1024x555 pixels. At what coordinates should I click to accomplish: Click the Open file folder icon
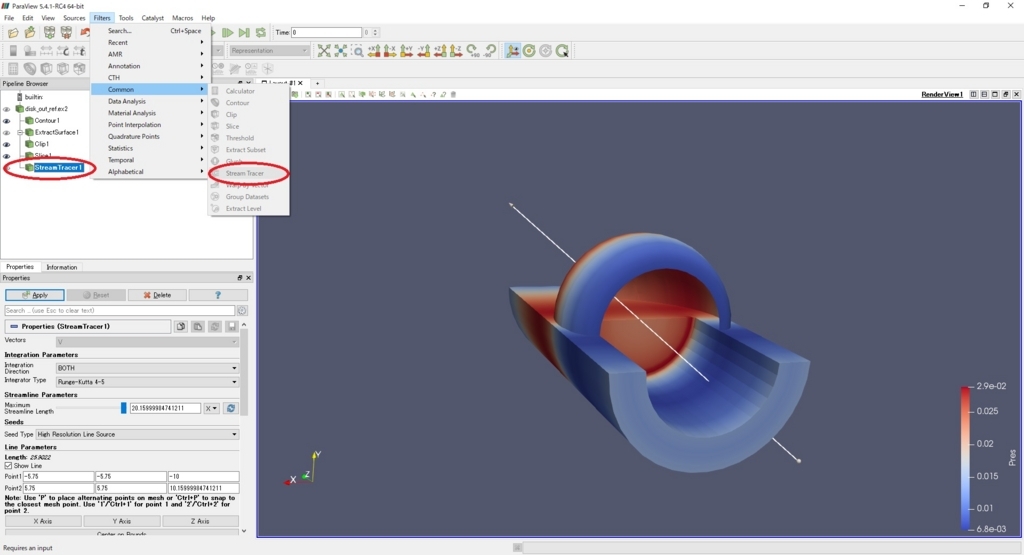[13, 33]
